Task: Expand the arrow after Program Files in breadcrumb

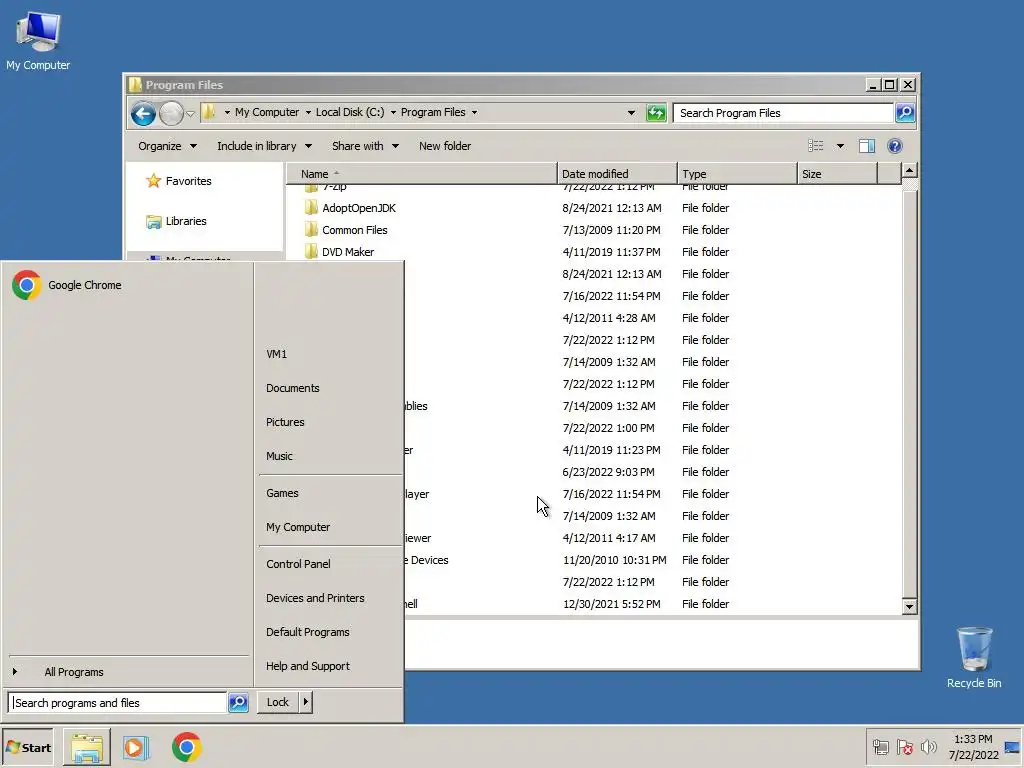Action: (x=475, y=112)
